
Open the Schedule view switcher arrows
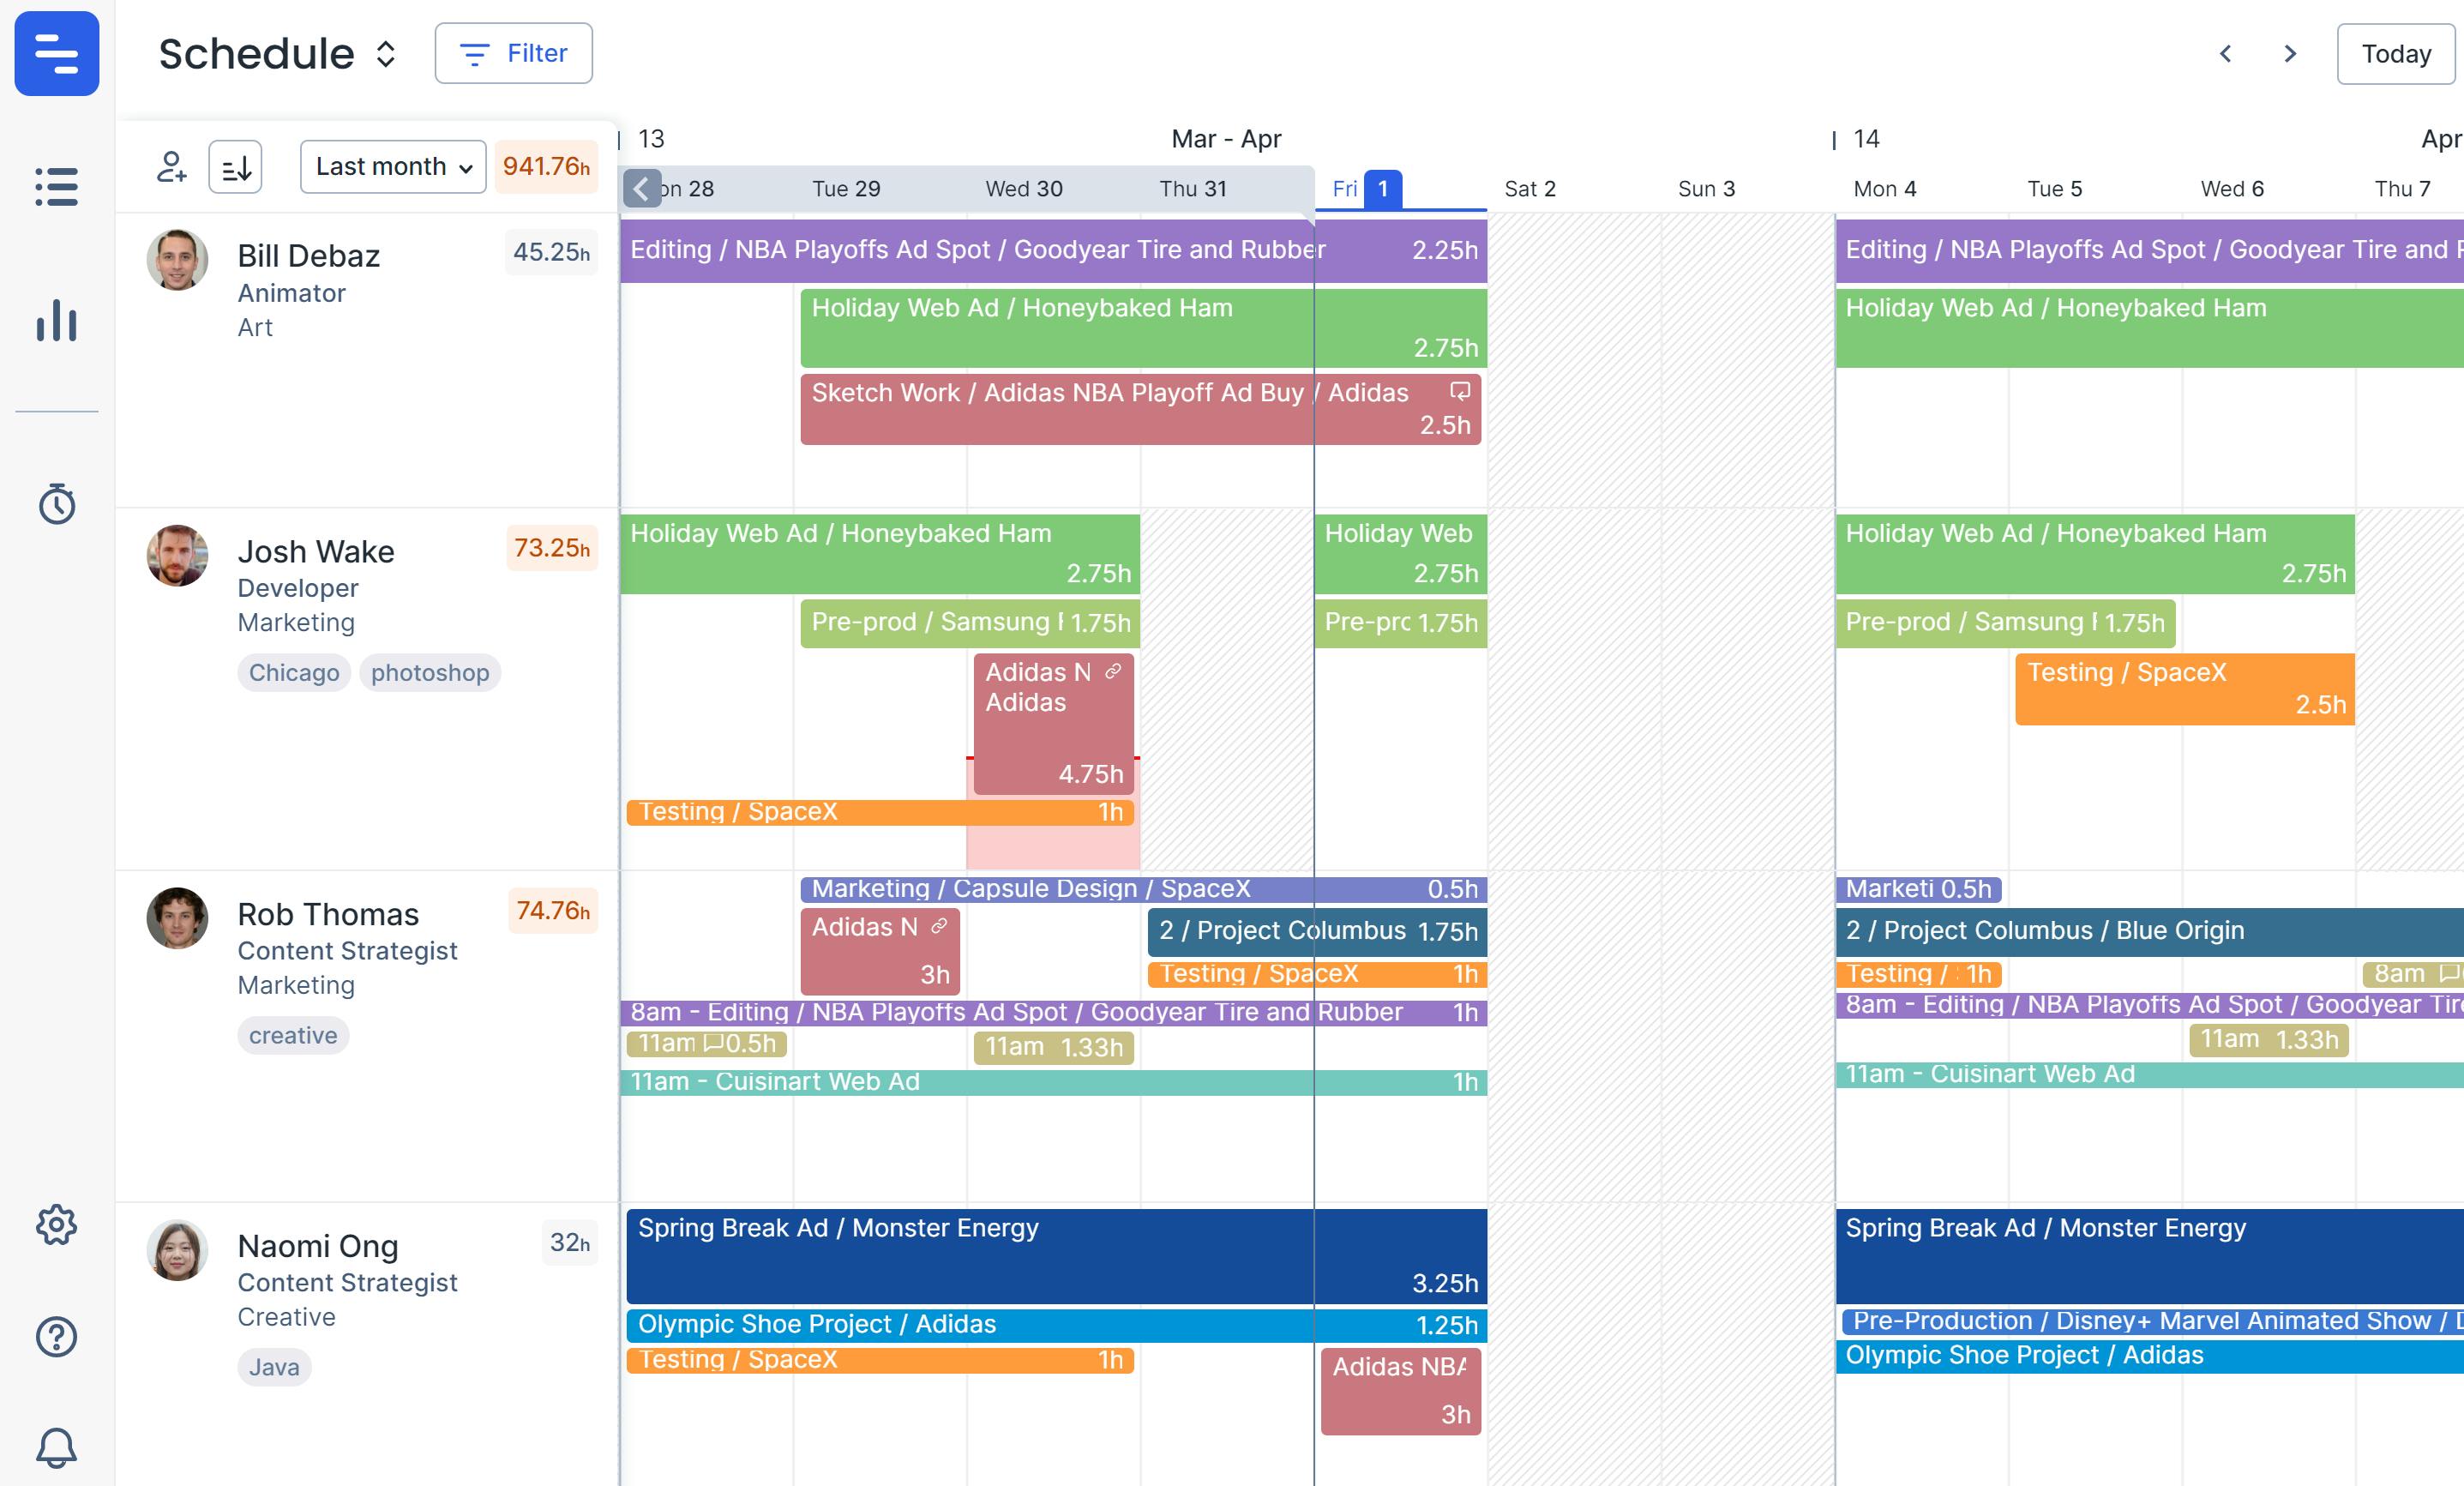pyautogui.click(x=386, y=54)
